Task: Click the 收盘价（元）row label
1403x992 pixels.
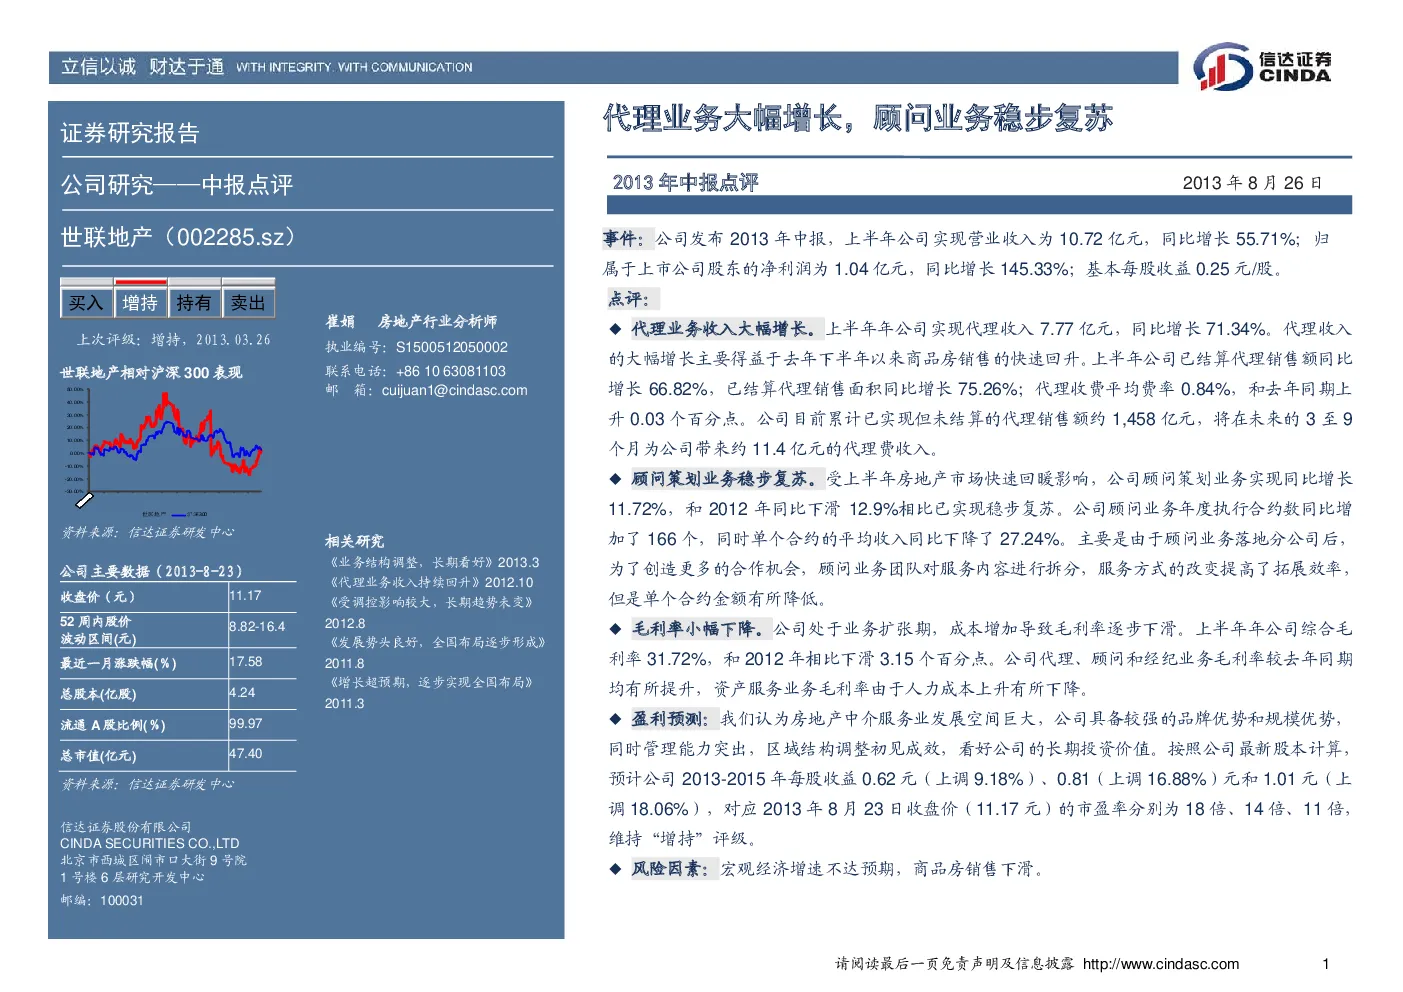Action: point(98,597)
